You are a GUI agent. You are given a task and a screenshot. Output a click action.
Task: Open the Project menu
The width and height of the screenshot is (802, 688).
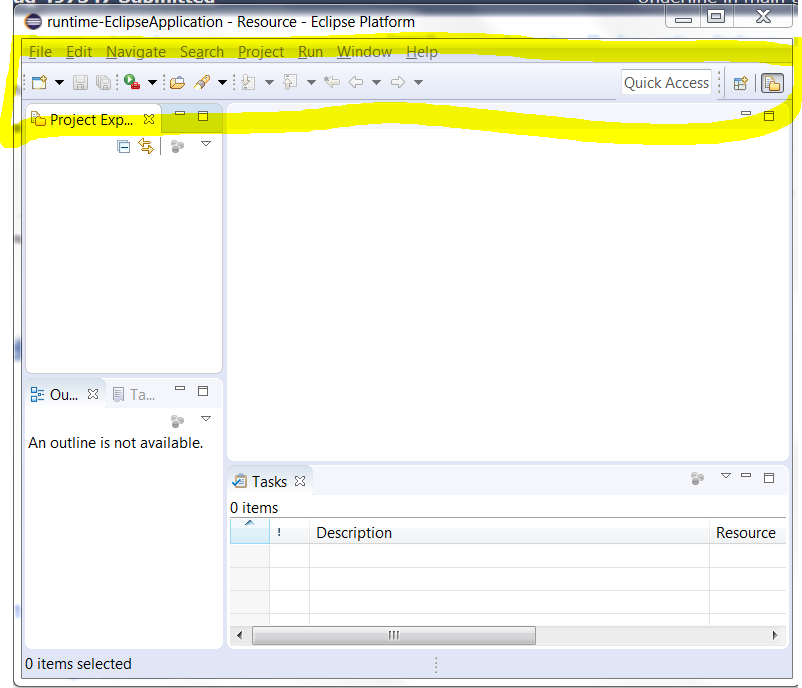(261, 52)
